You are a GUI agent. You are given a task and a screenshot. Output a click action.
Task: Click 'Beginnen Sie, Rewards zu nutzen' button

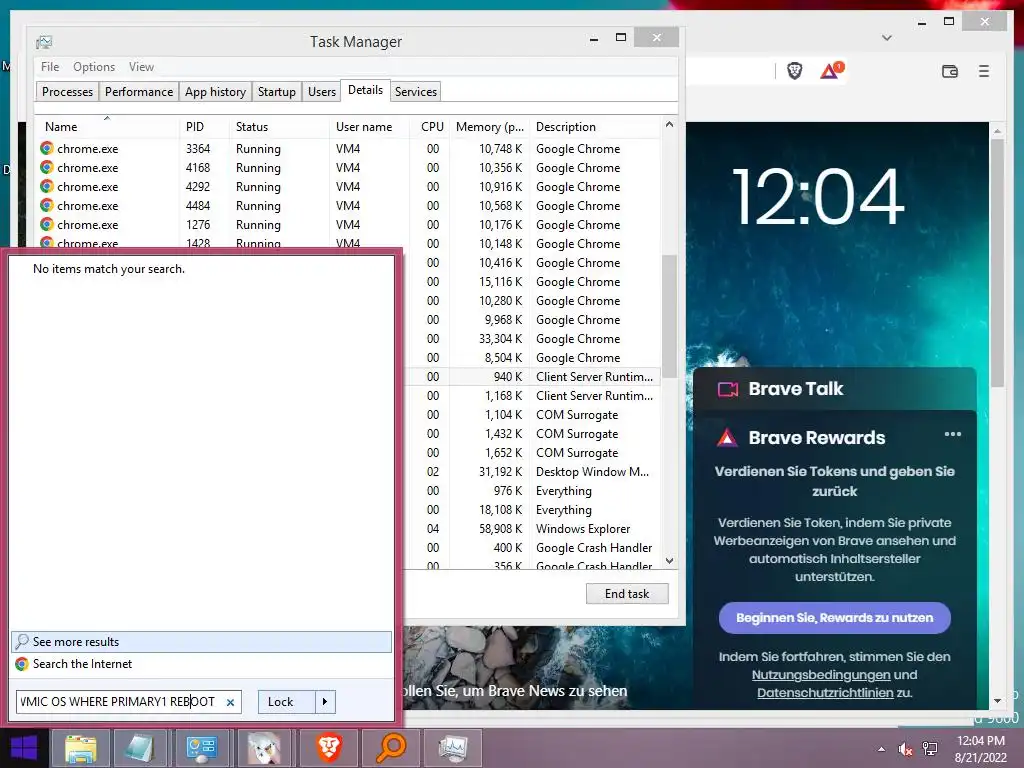[x=835, y=618]
